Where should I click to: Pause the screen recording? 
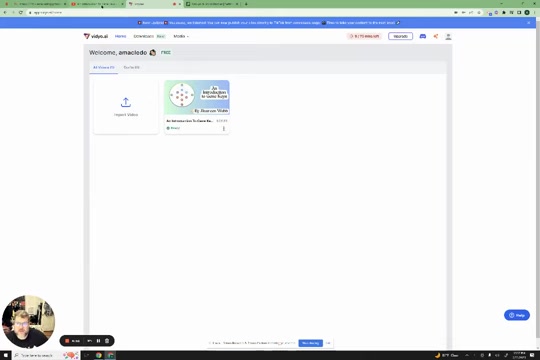98,341
